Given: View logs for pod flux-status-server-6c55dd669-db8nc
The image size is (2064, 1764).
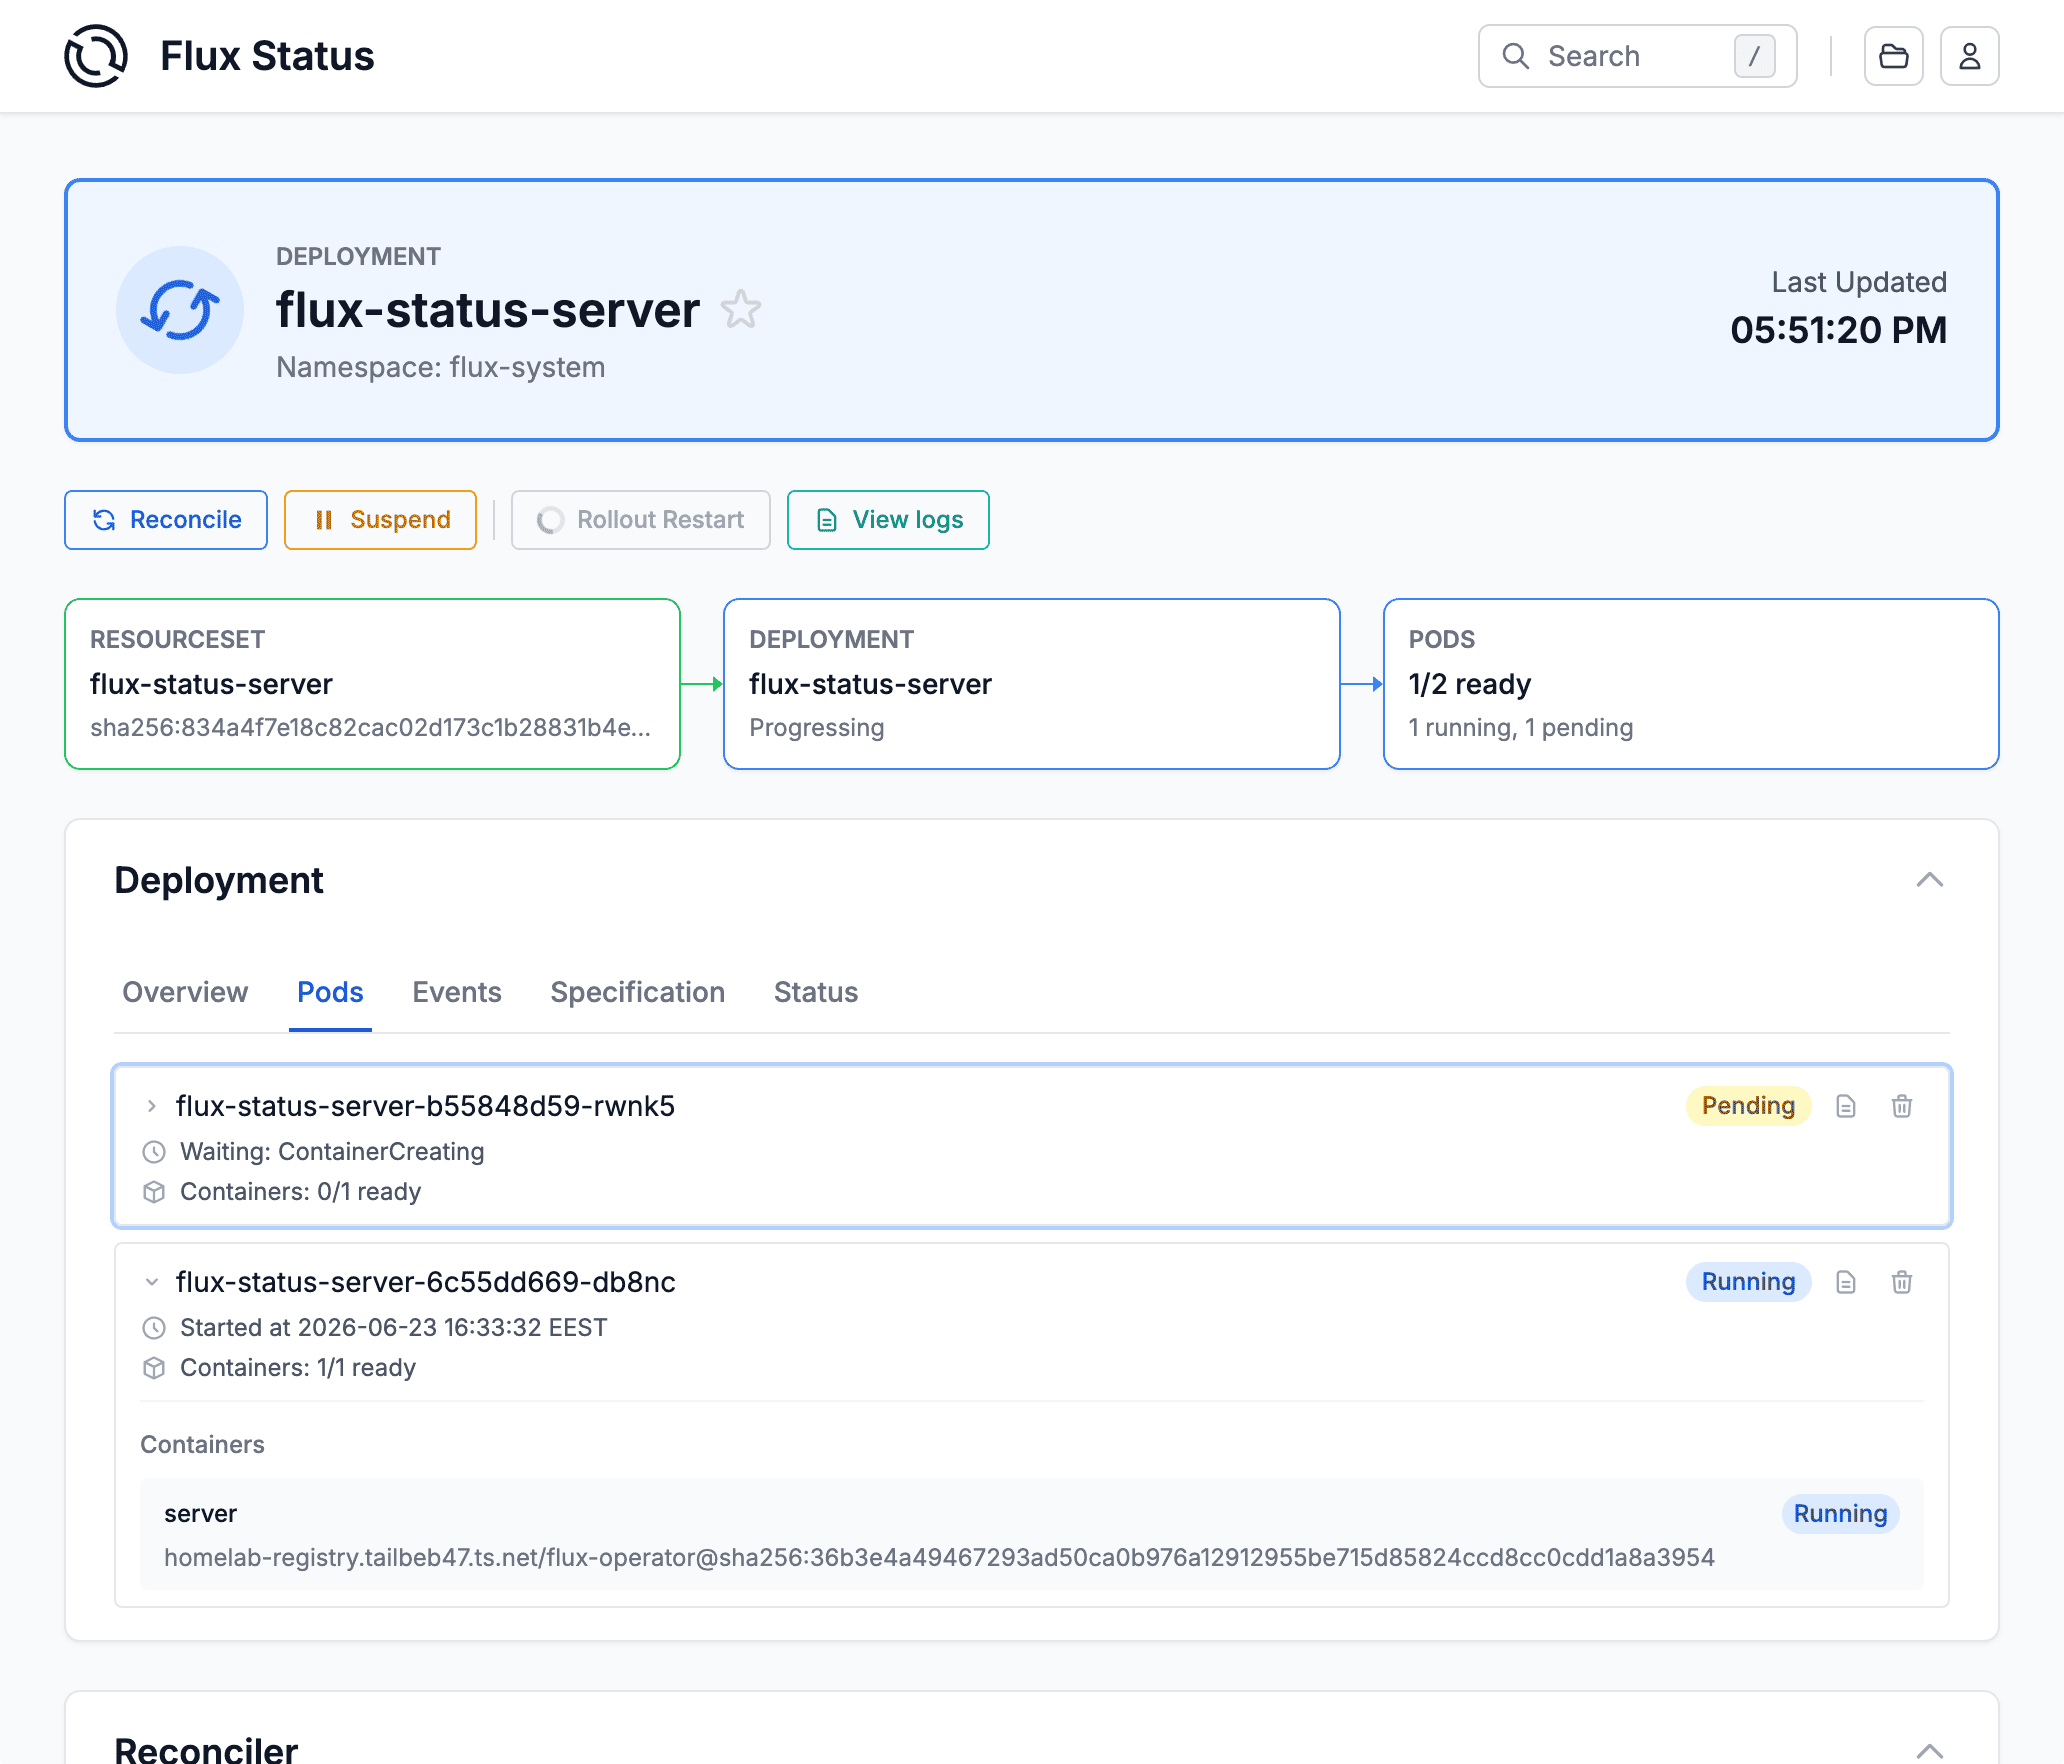Looking at the screenshot, I should (1846, 1282).
